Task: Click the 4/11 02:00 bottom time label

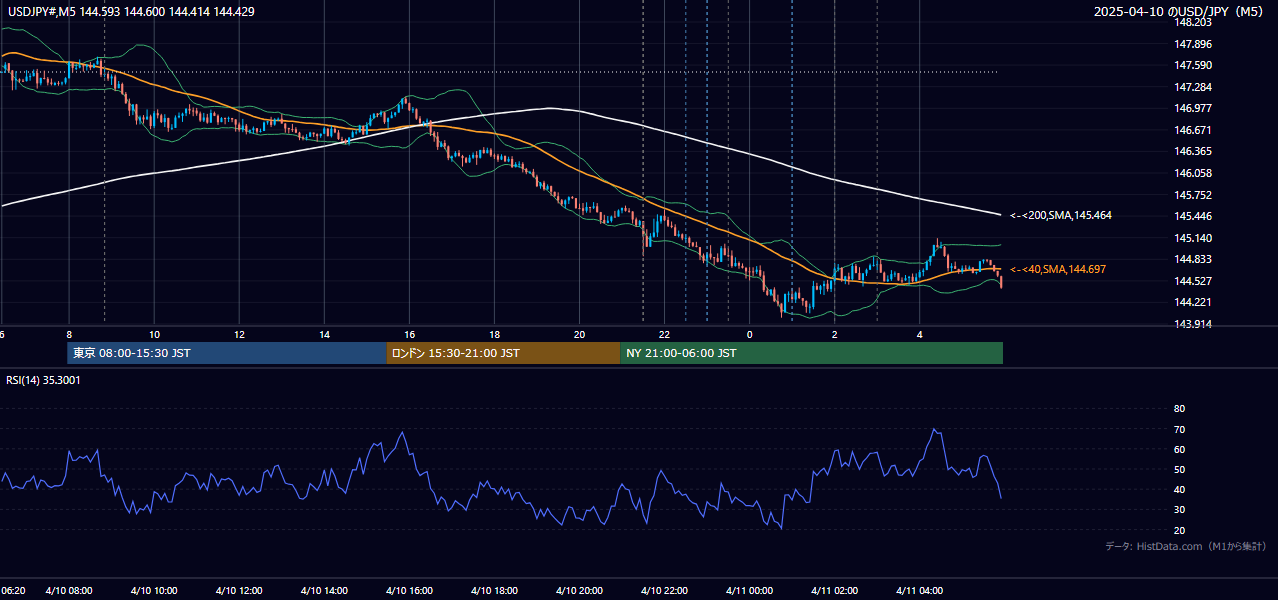Action: click(835, 591)
